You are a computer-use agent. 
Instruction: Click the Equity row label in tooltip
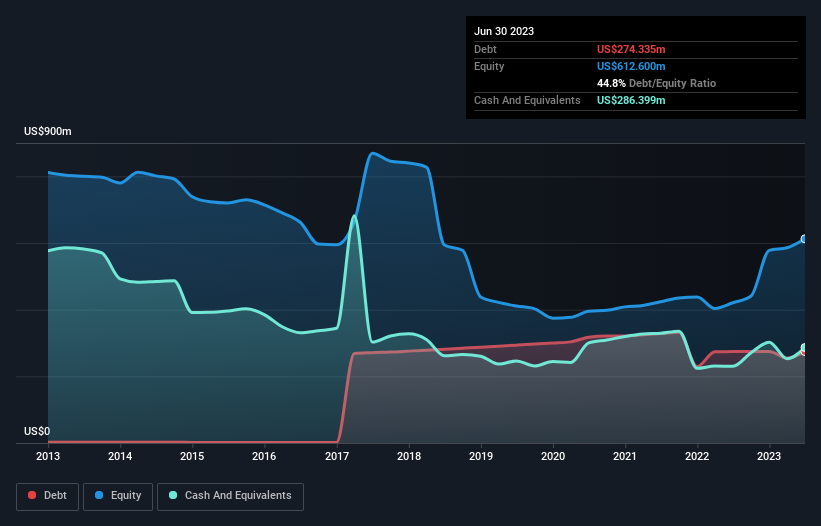pyautogui.click(x=489, y=66)
